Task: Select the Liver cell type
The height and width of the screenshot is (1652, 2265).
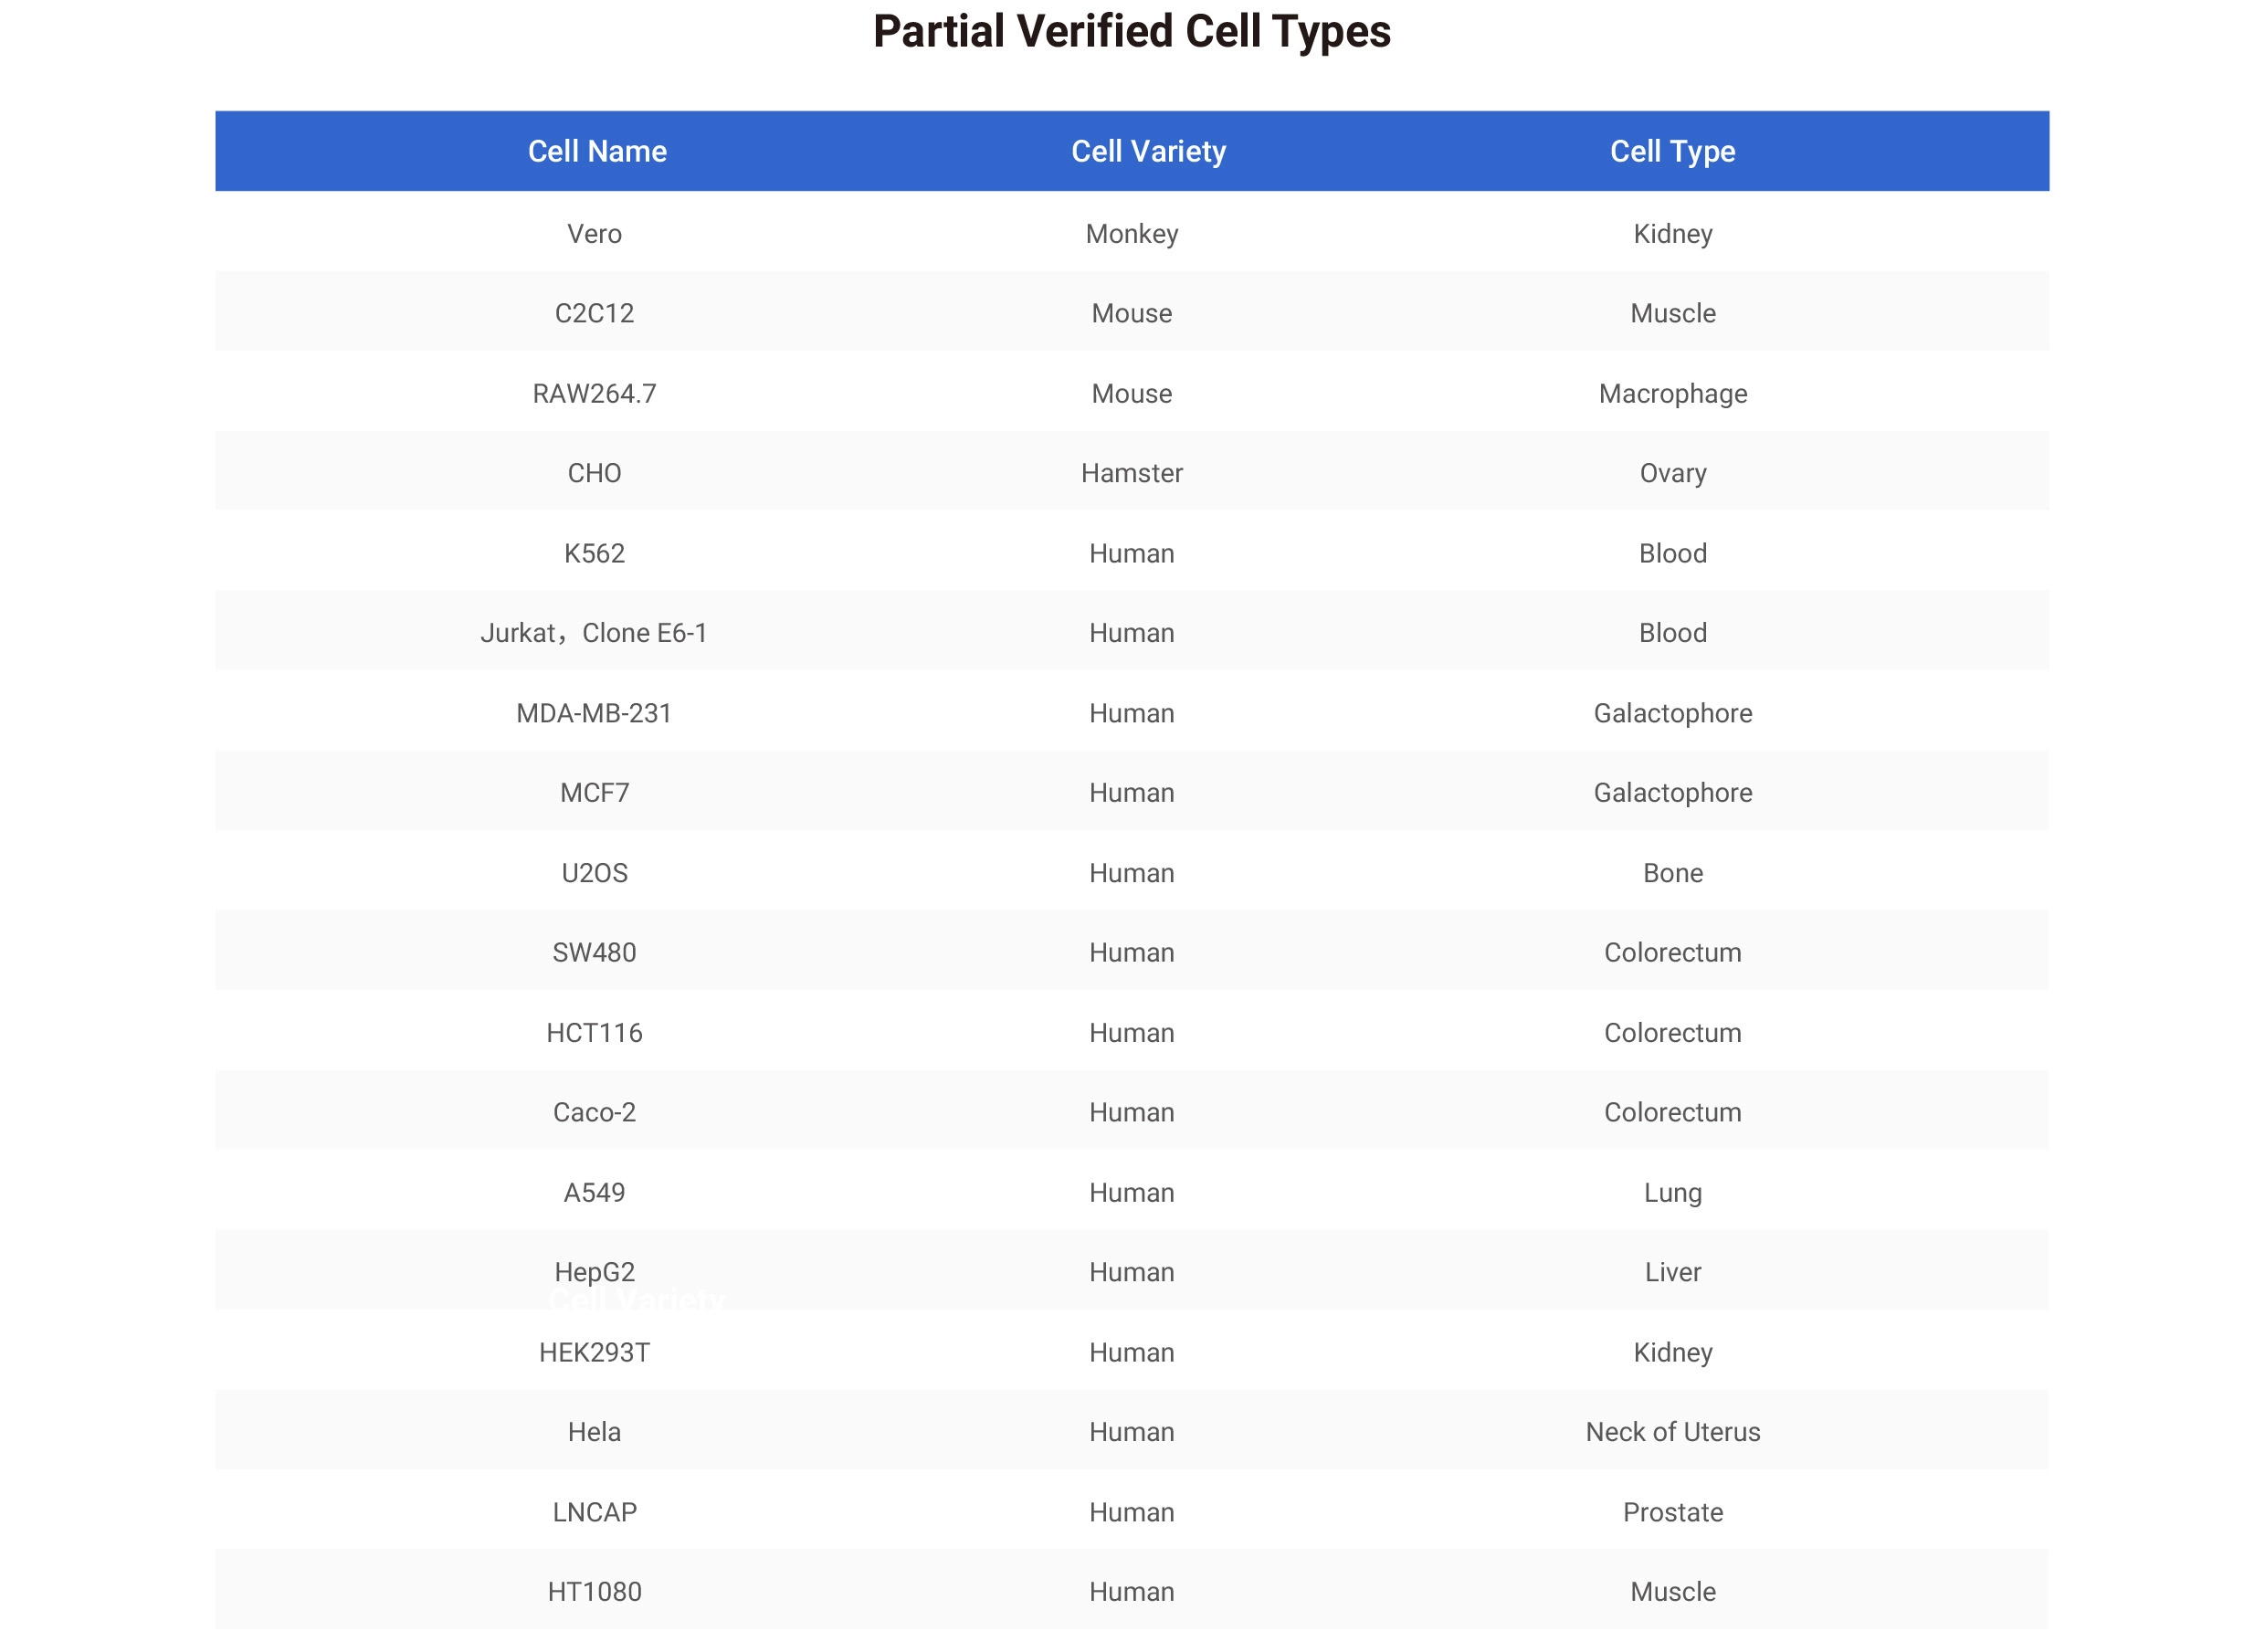Action: tap(1672, 1272)
